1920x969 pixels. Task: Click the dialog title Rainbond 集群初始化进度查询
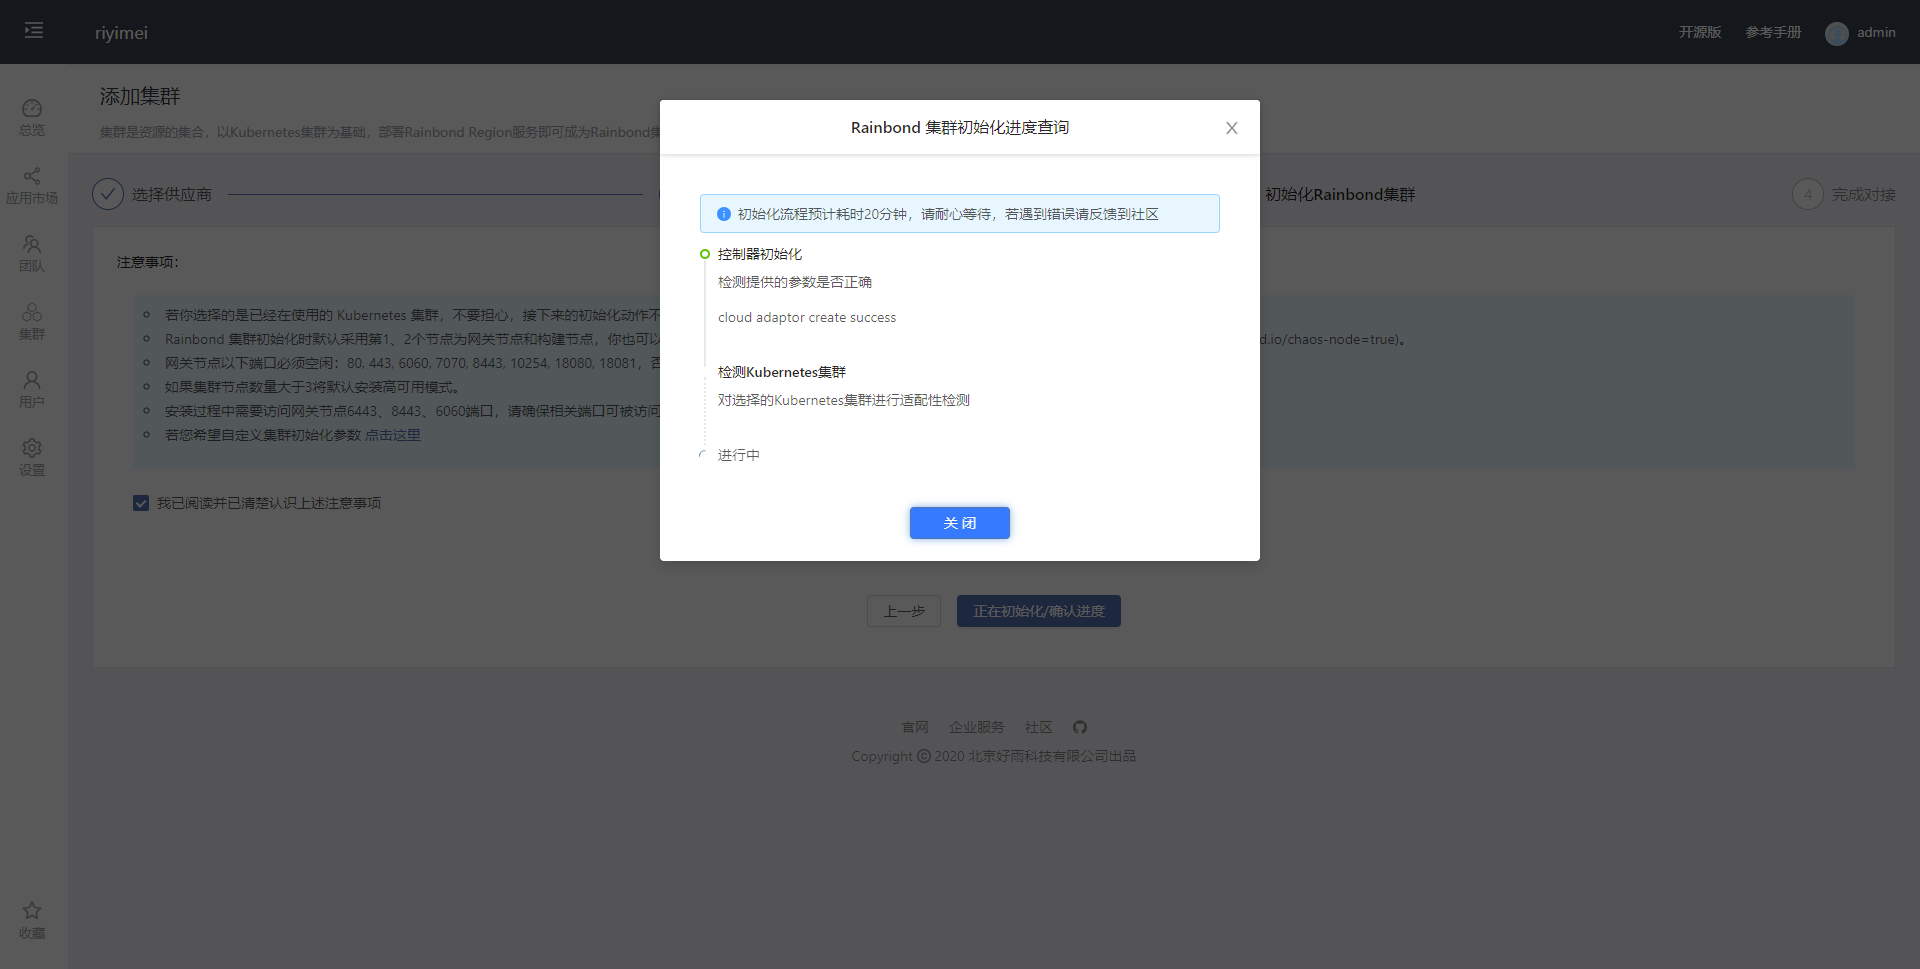(x=960, y=127)
